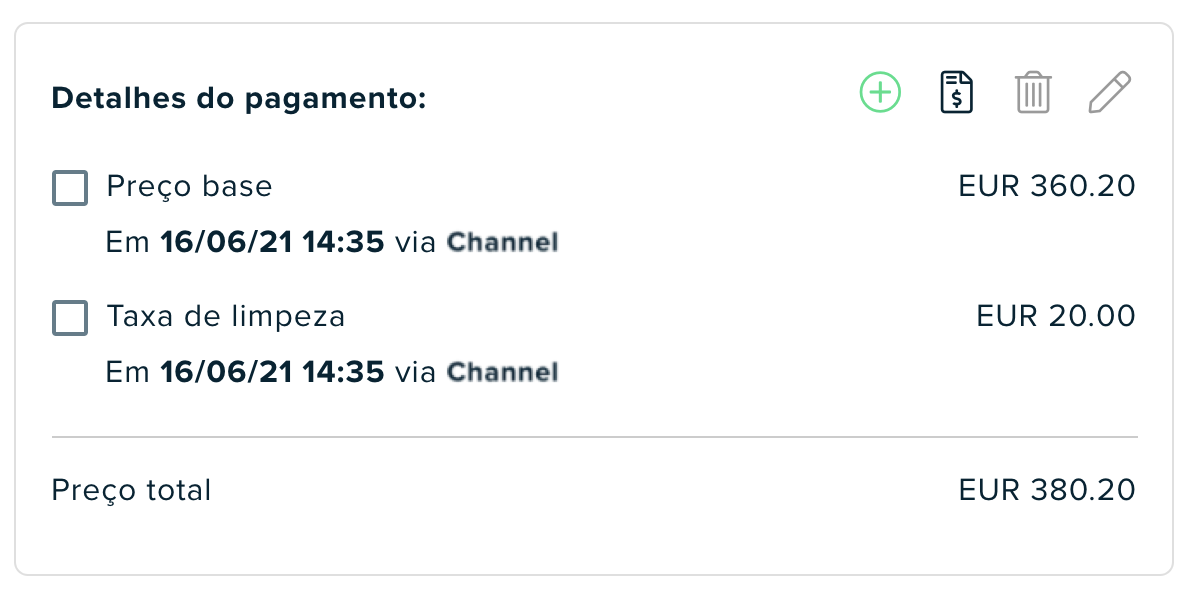Click the Preço total label

point(131,491)
